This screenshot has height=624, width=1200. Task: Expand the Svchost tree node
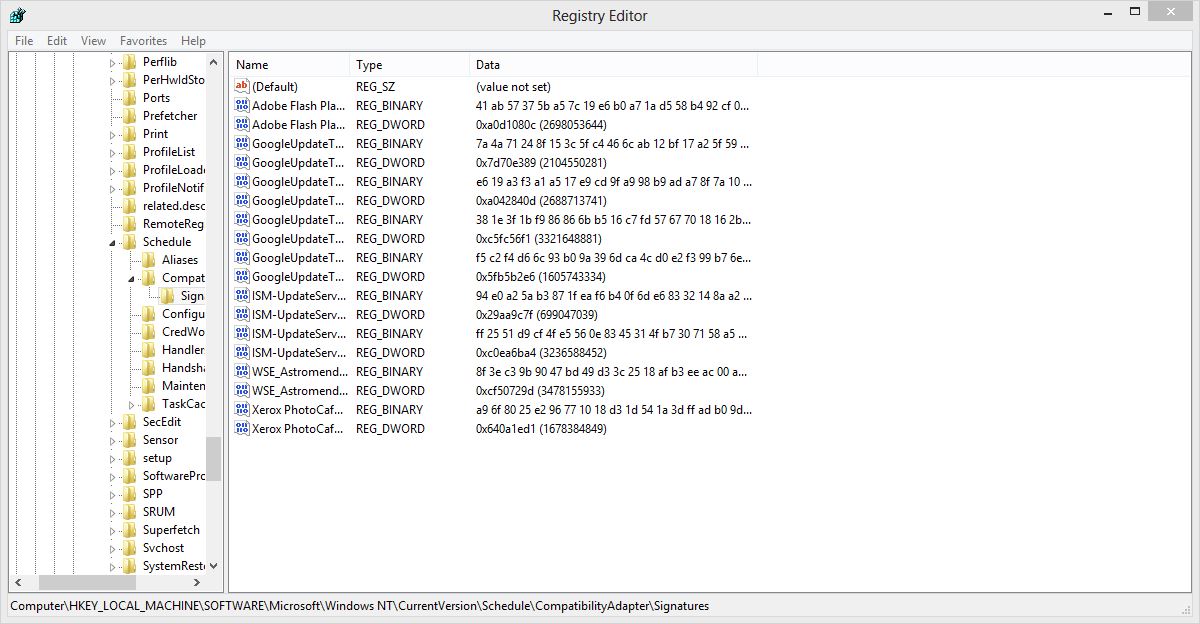[x=113, y=548]
